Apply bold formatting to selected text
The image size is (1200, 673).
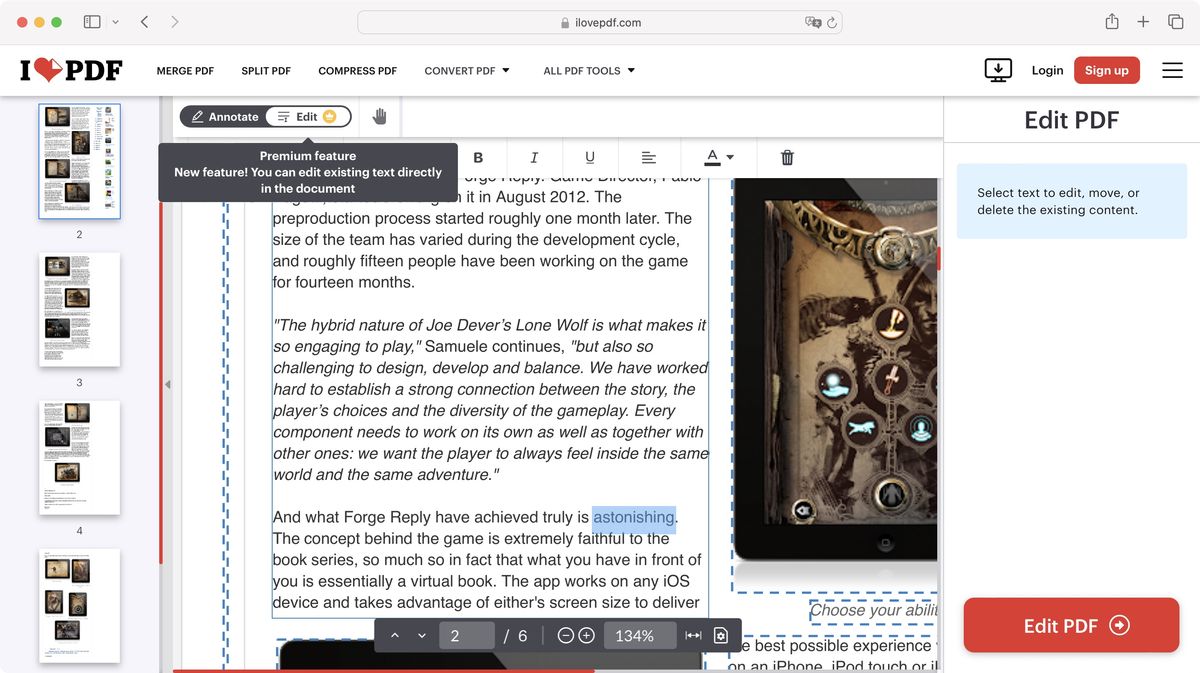coord(478,157)
